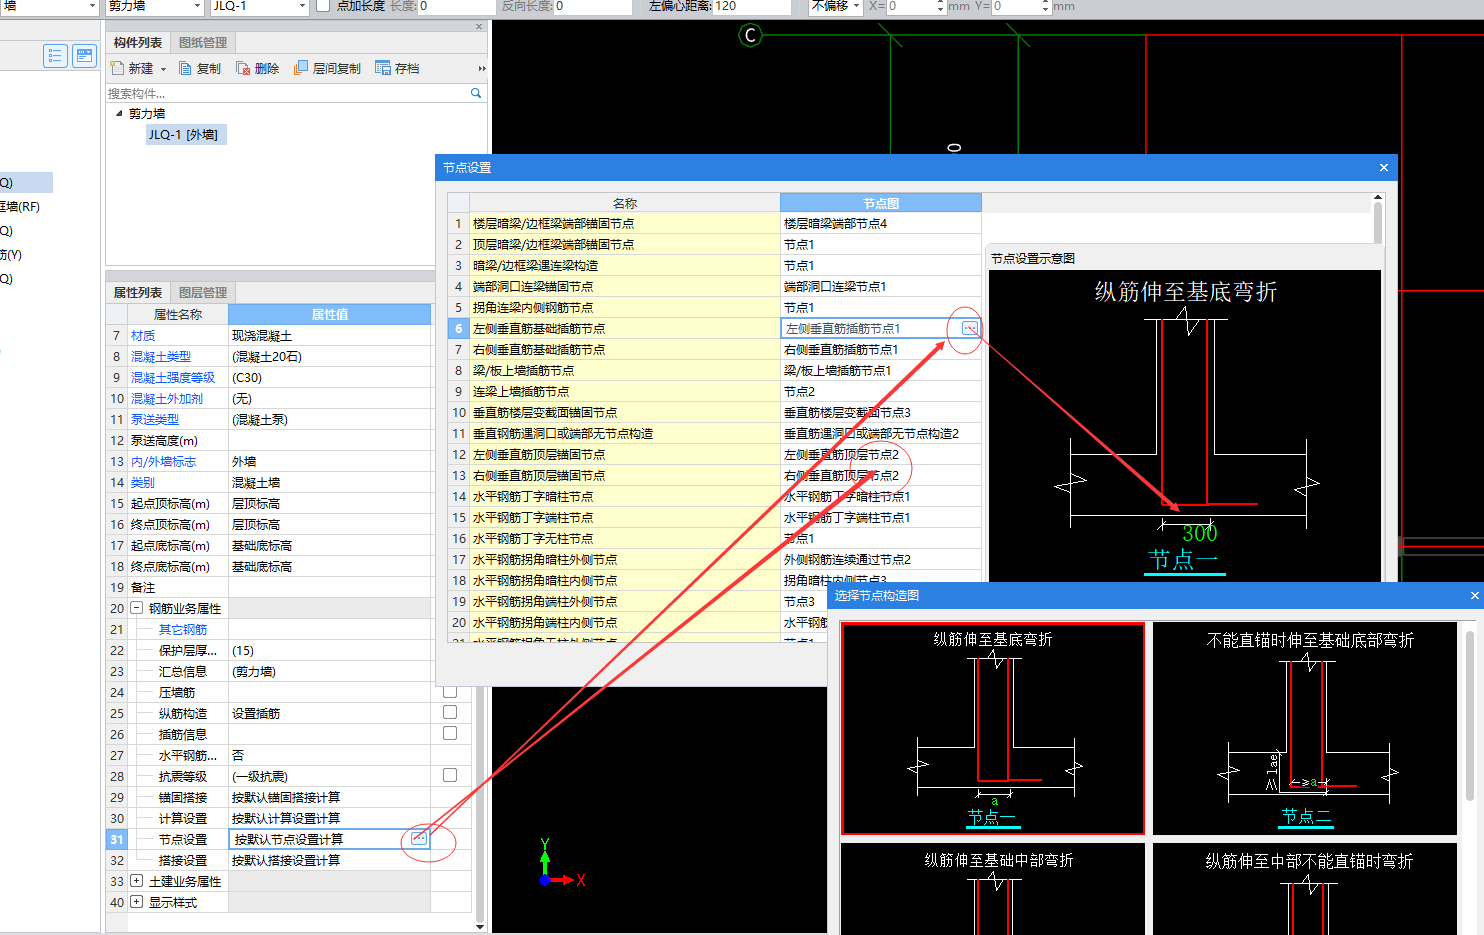Expand the toolbar overflow chevrons after 存档
The width and height of the screenshot is (1484, 935).
[481, 68]
